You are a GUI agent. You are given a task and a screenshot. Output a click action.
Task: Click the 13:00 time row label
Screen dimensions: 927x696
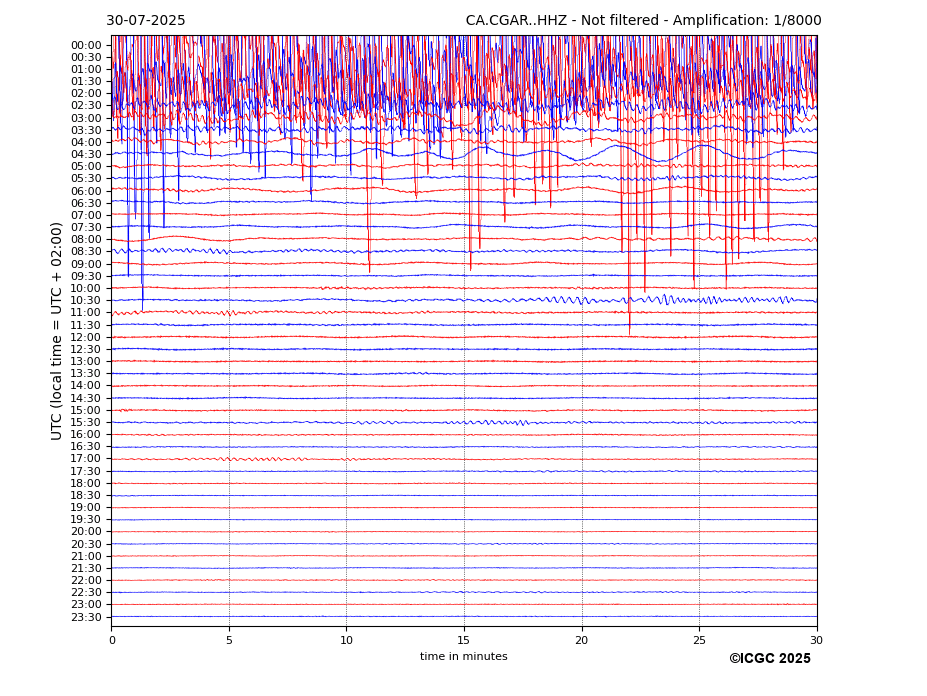86,361
